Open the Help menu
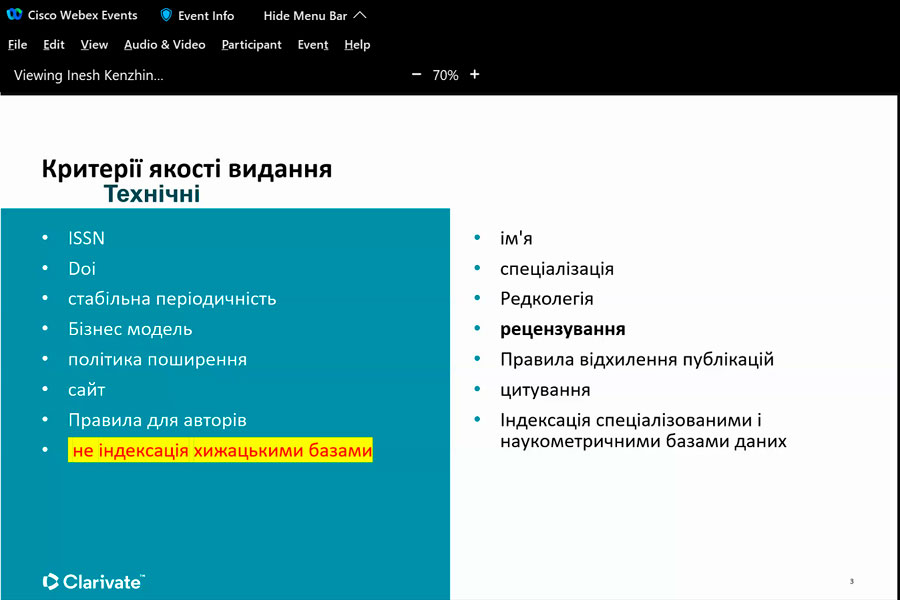This screenshot has height=600, width=900. (x=357, y=45)
